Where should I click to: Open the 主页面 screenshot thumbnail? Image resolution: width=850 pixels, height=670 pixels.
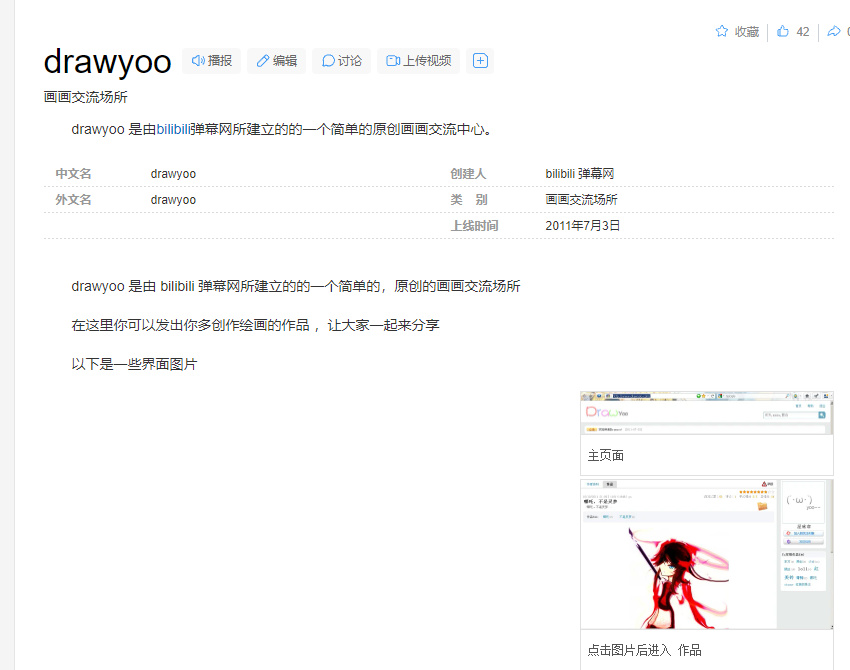[706, 413]
